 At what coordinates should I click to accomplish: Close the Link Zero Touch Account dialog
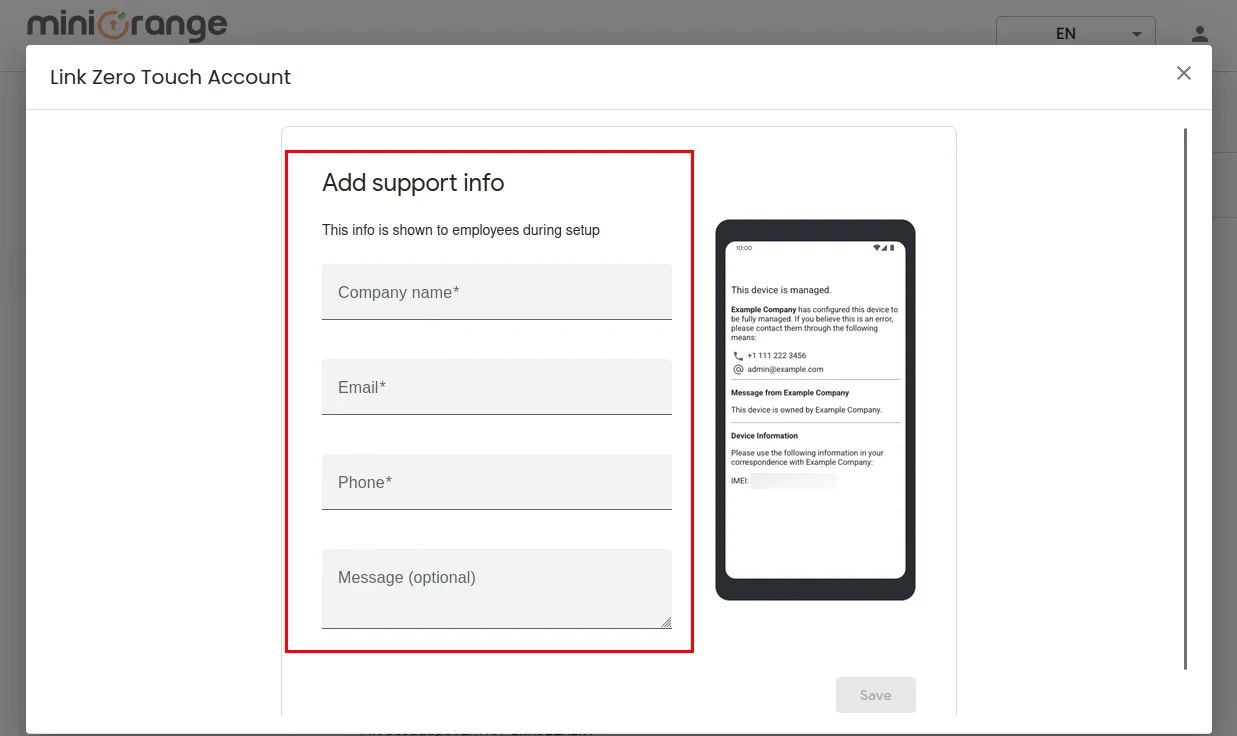coord(1183,73)
